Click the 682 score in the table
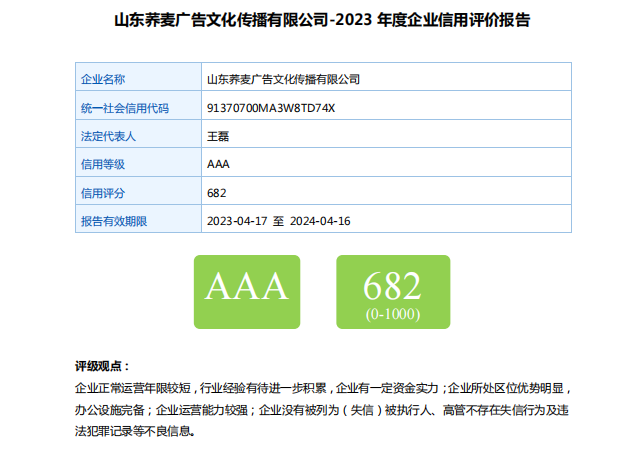This screenshot has width=636, height=469. point(217,193)
